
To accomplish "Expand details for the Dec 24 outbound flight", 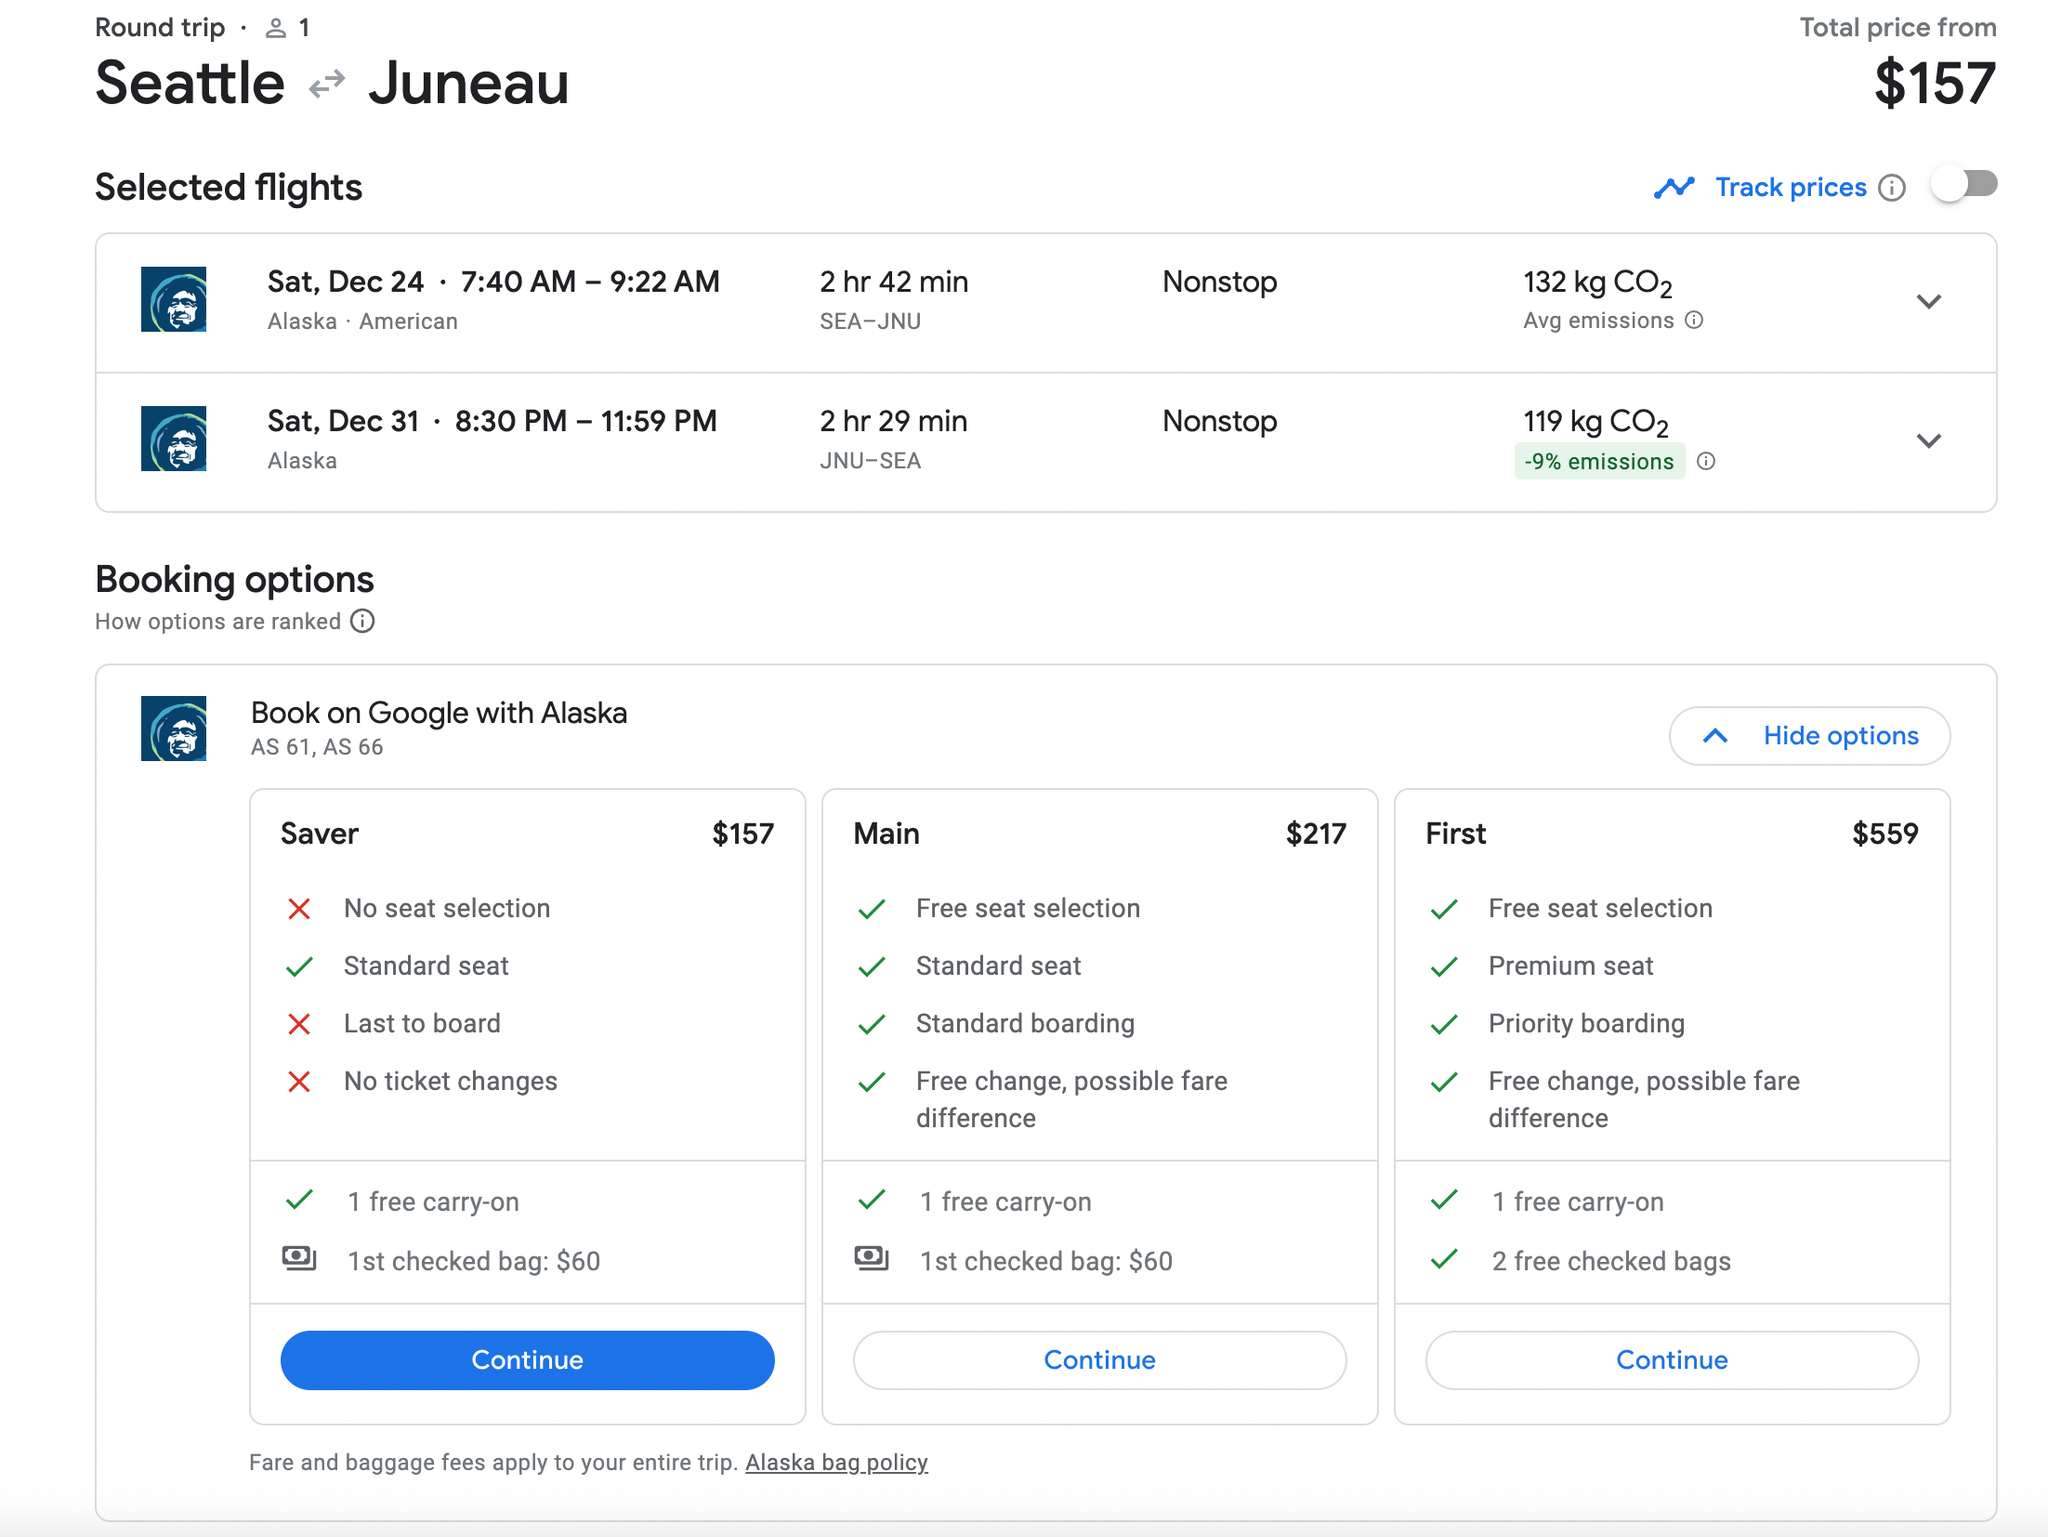I will coord(1929,301).
